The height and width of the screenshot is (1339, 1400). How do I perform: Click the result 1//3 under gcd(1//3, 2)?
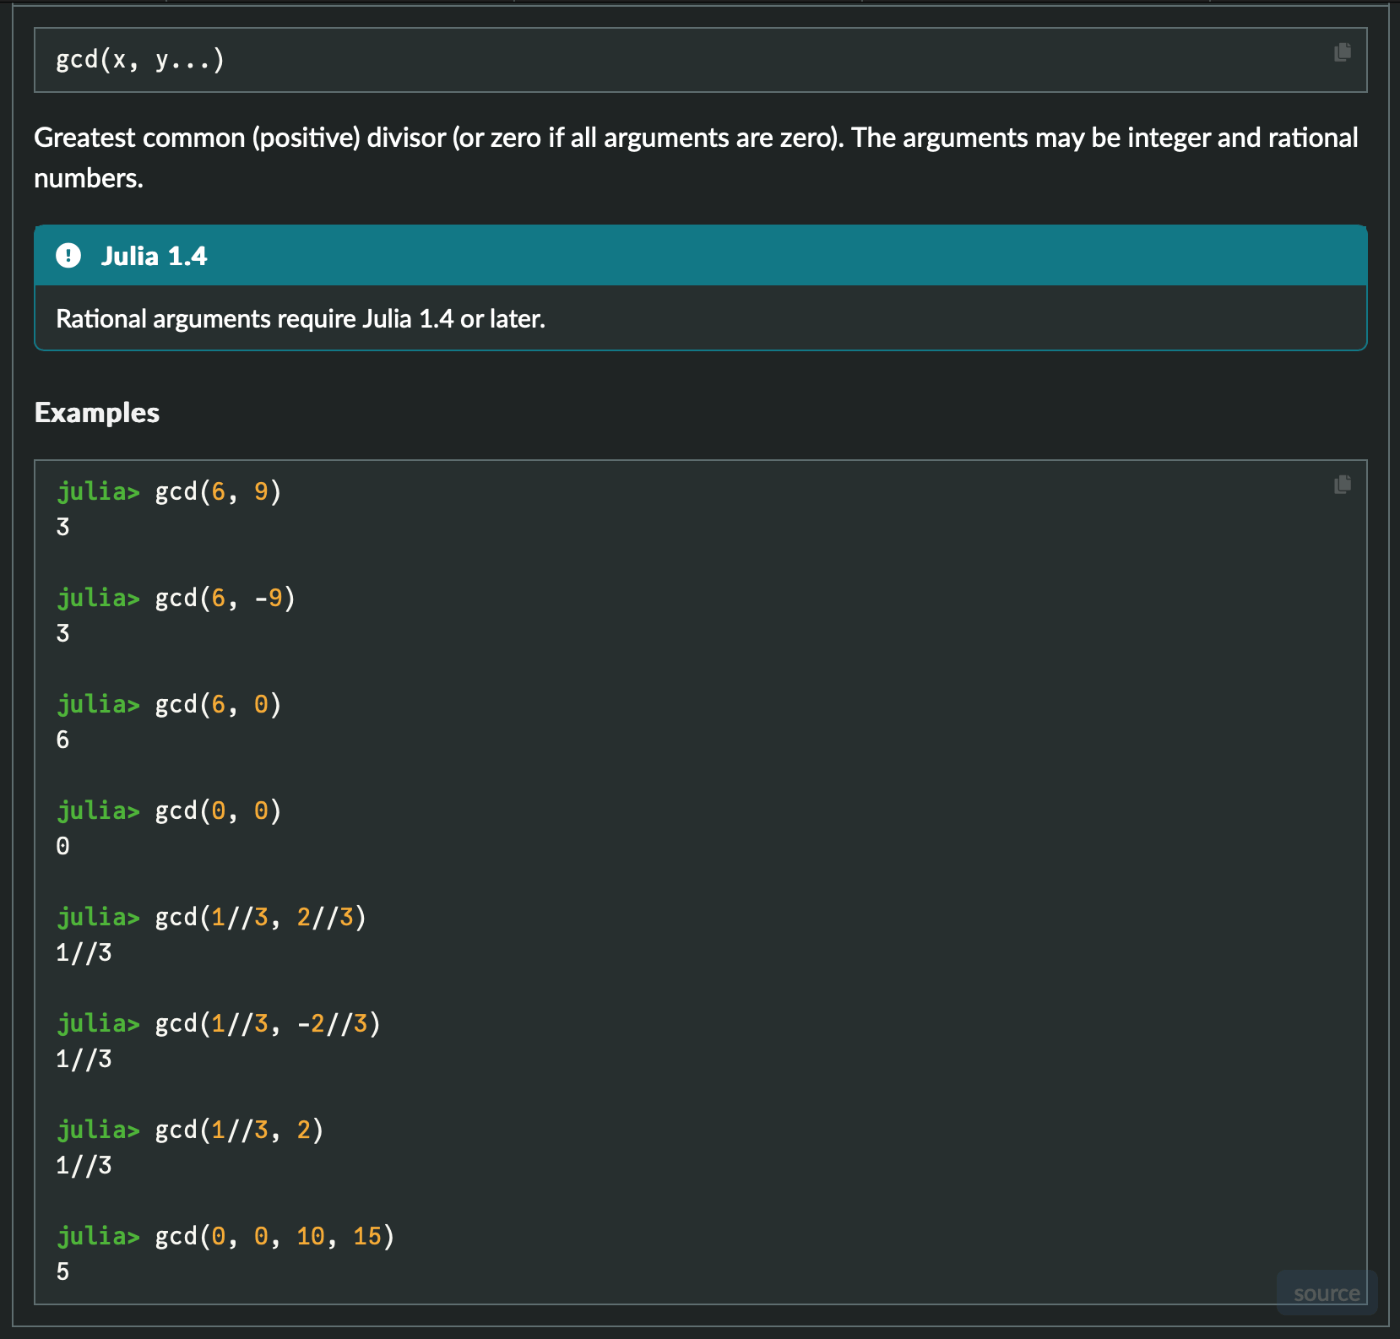tap(84, 1166)
